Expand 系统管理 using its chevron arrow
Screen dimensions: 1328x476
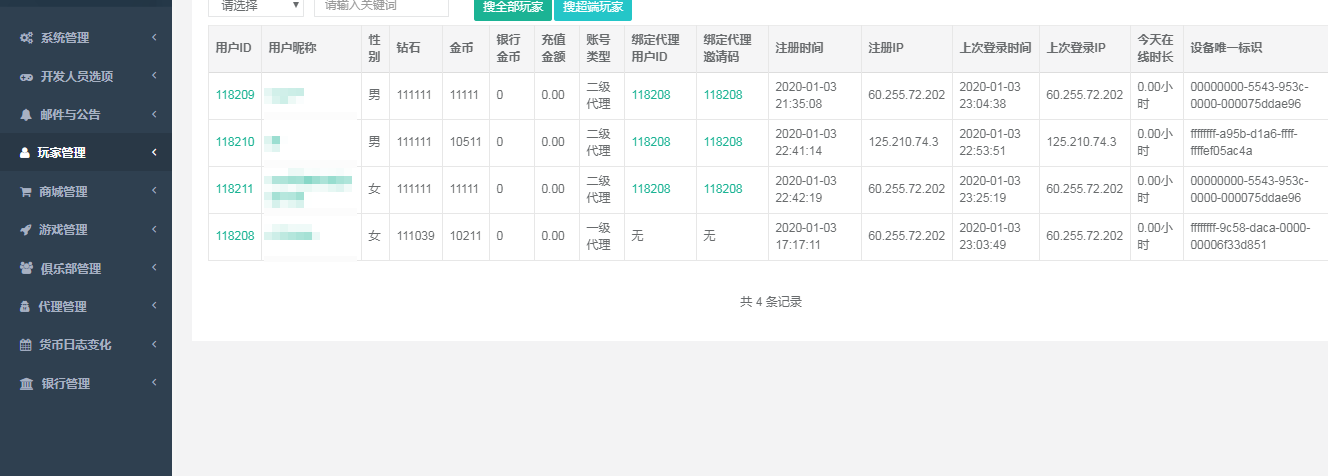pos(154,38)
